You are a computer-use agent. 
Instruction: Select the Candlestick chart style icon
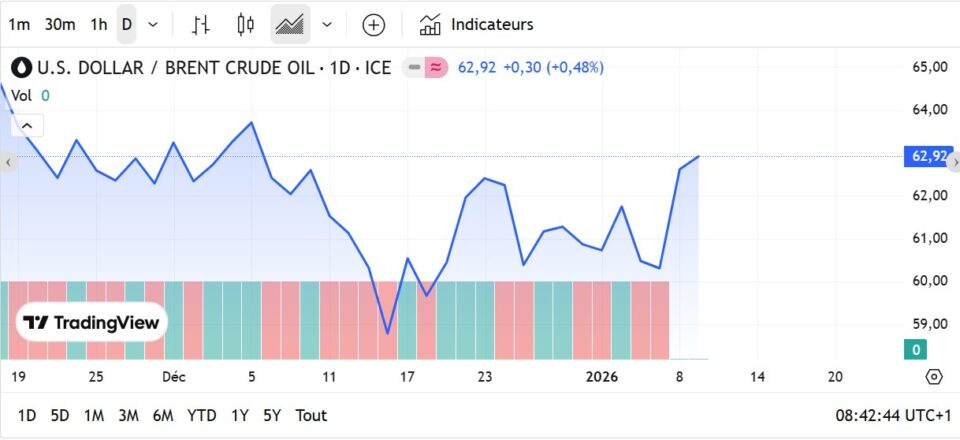pos(246,25)
